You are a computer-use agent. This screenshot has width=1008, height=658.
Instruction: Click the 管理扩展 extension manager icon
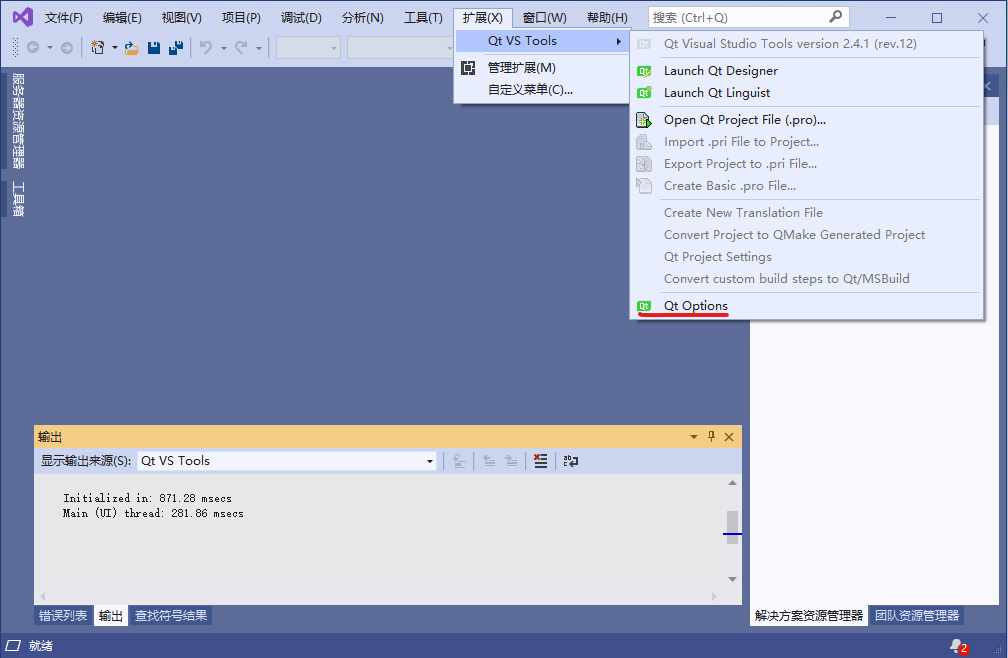pos(468,67)
